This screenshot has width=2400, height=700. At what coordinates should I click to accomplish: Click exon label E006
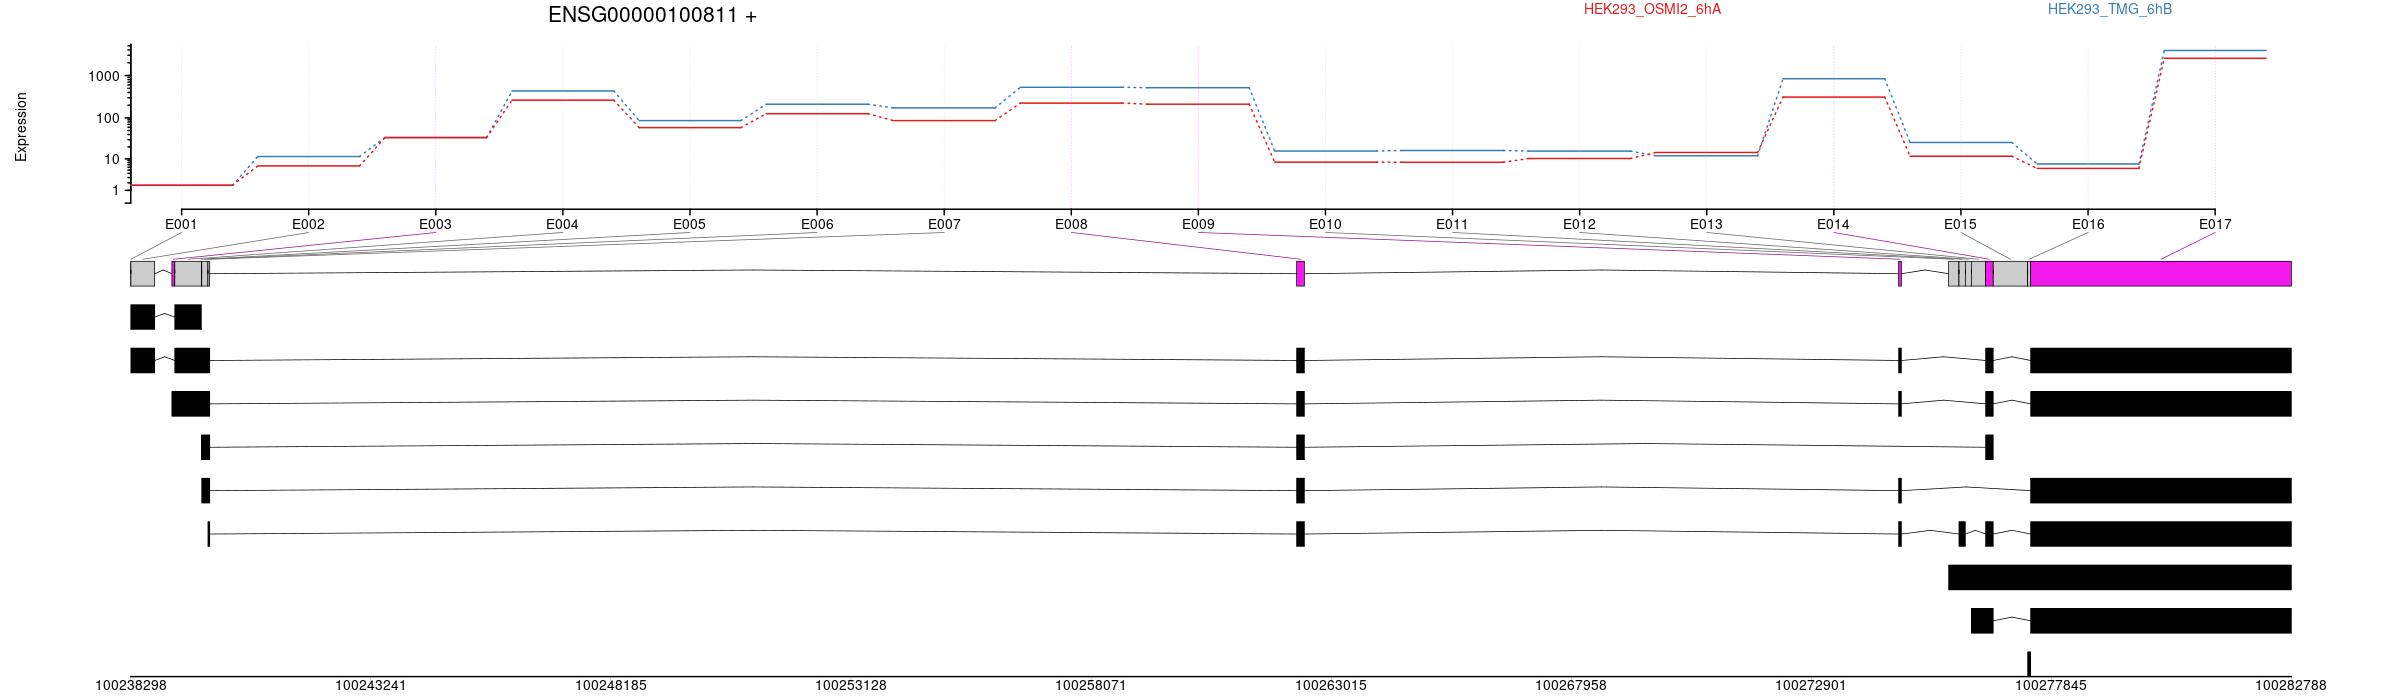click(817, 224)
